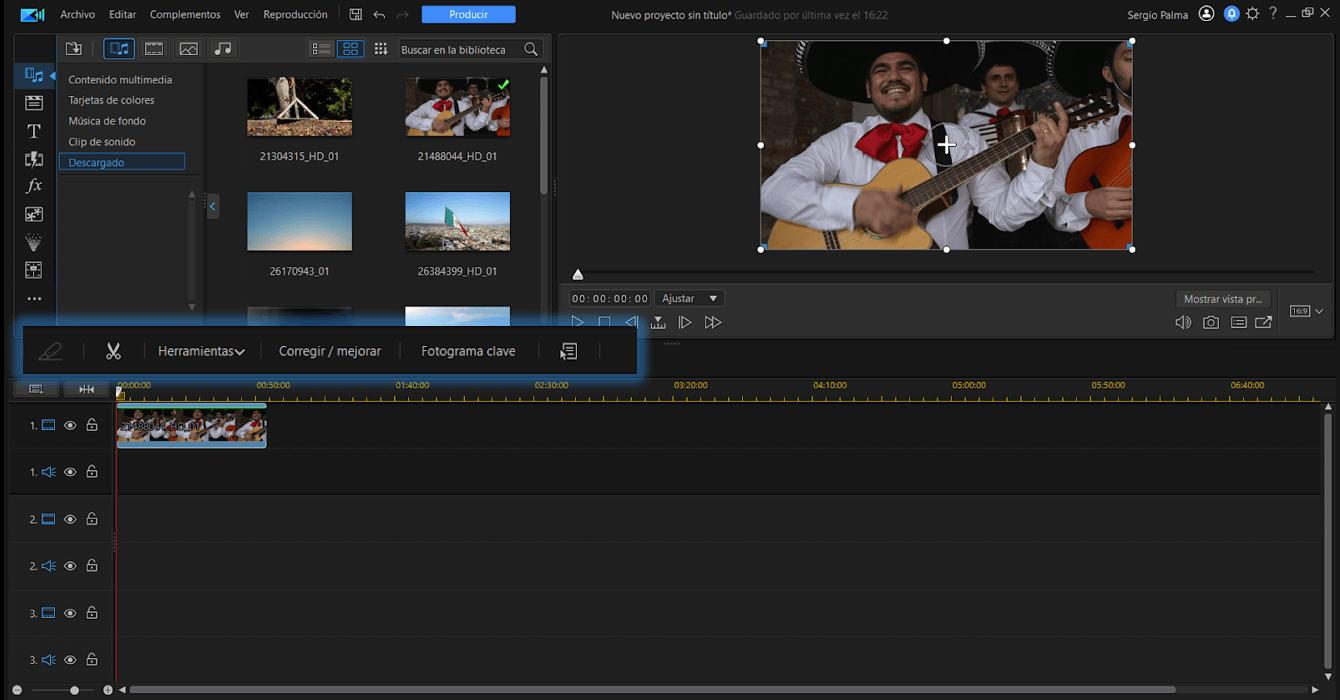Image resolution: width=1340 pixels, height=700 pixels.
Task: Mute audio track 2 with its eye icon
Action: [x=70, y=566]
